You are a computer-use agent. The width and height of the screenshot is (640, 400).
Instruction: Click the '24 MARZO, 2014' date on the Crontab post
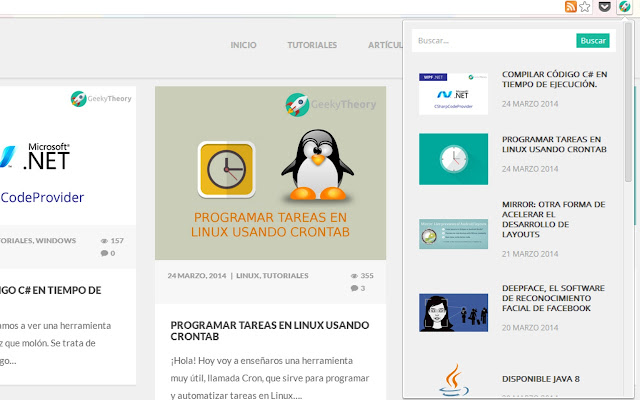[197, 276]
